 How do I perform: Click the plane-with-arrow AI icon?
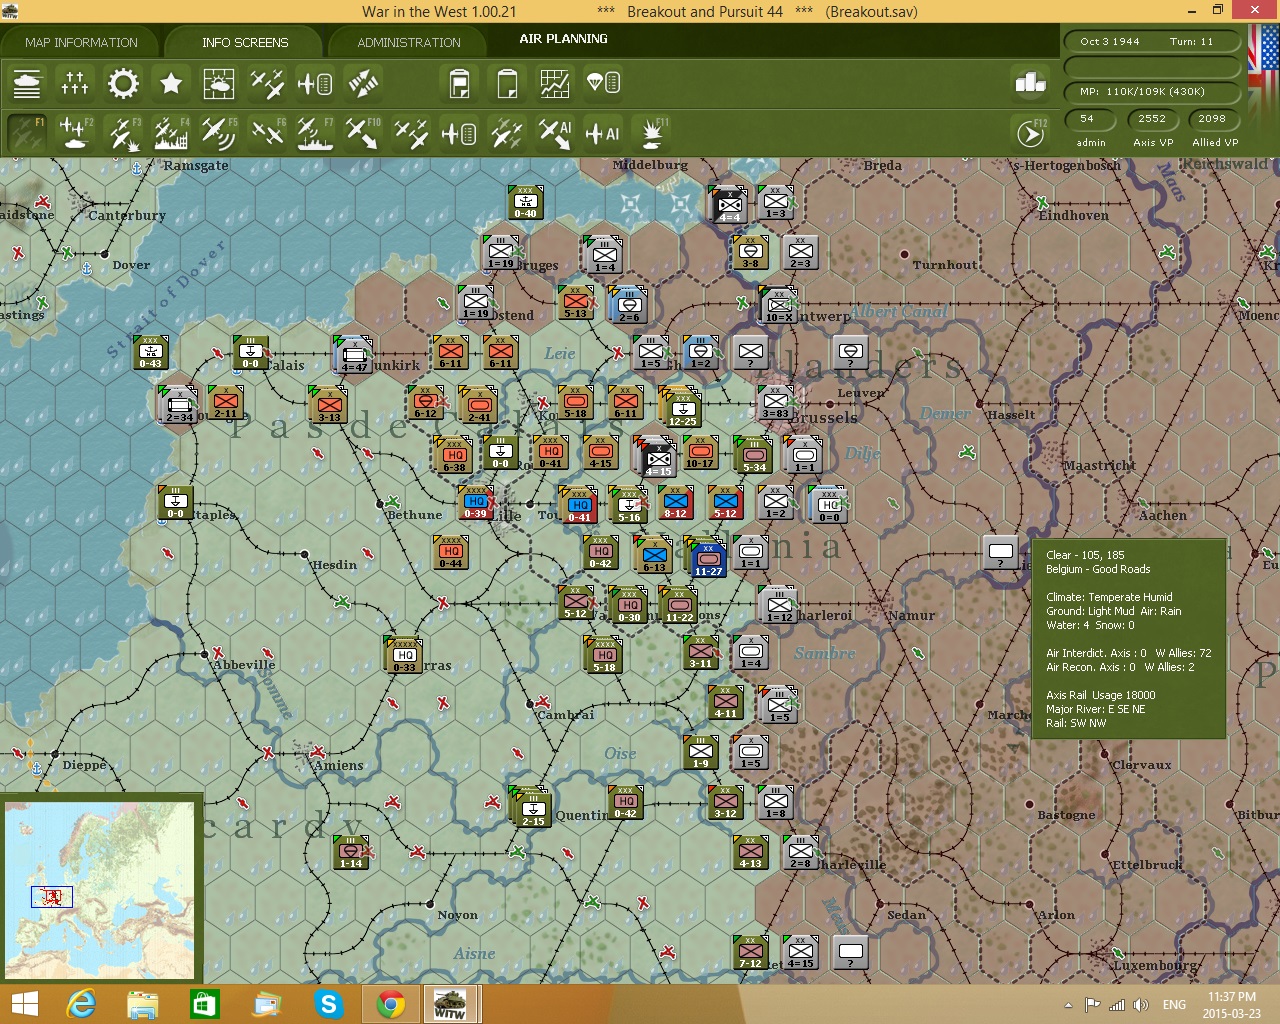tap(555, 133)
